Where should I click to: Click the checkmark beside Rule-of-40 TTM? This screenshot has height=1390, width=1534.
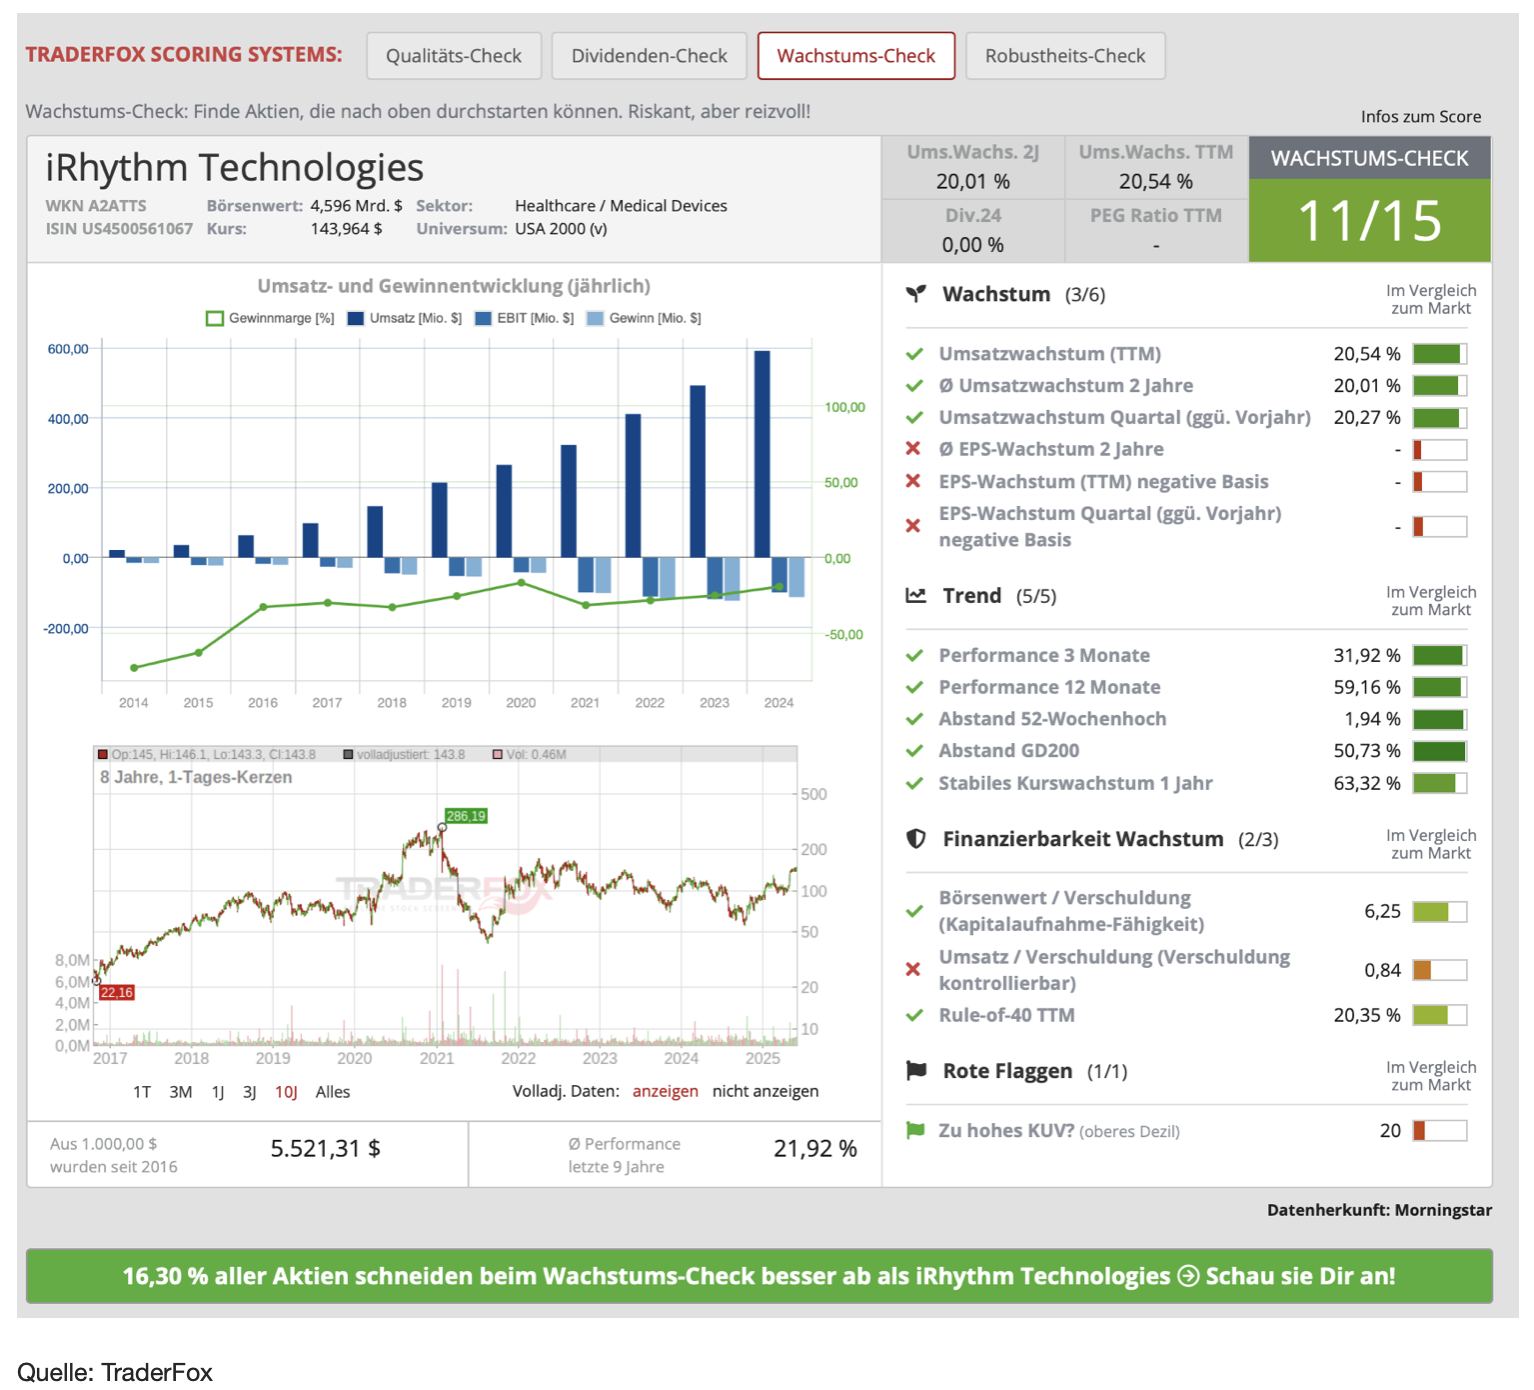pos(914,1015)
